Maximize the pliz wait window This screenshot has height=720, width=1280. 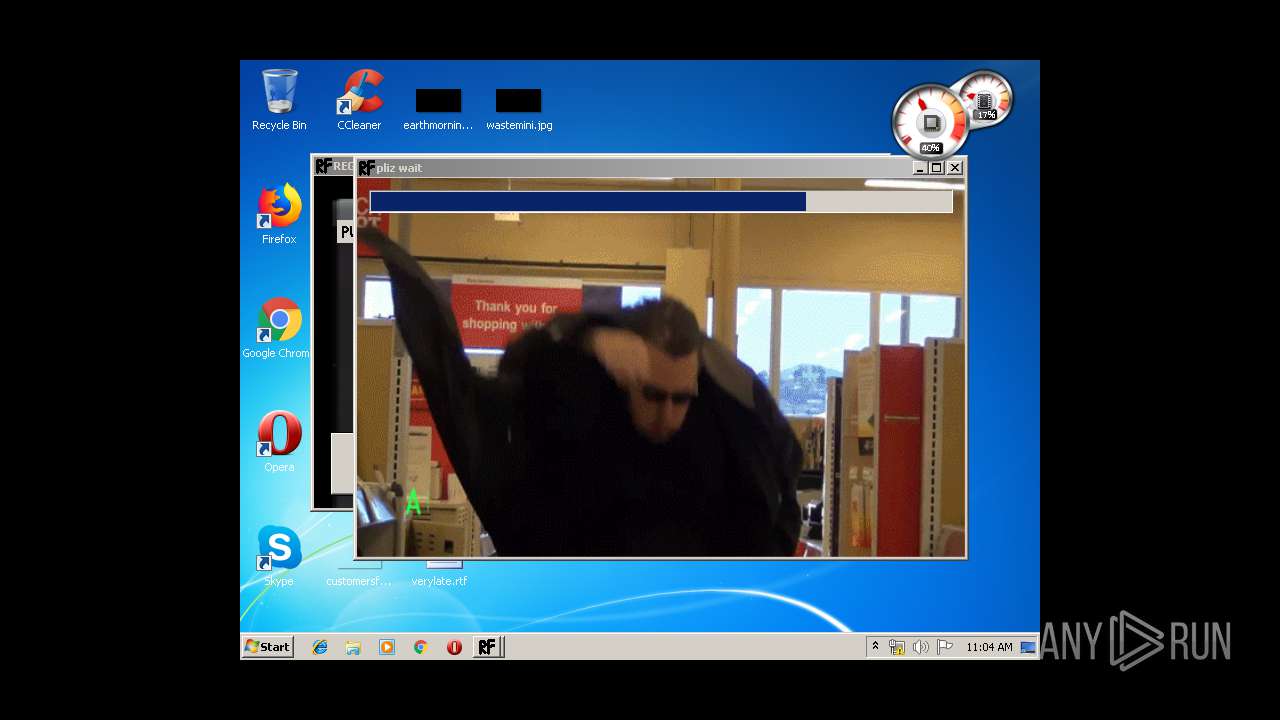click(937, 168)
